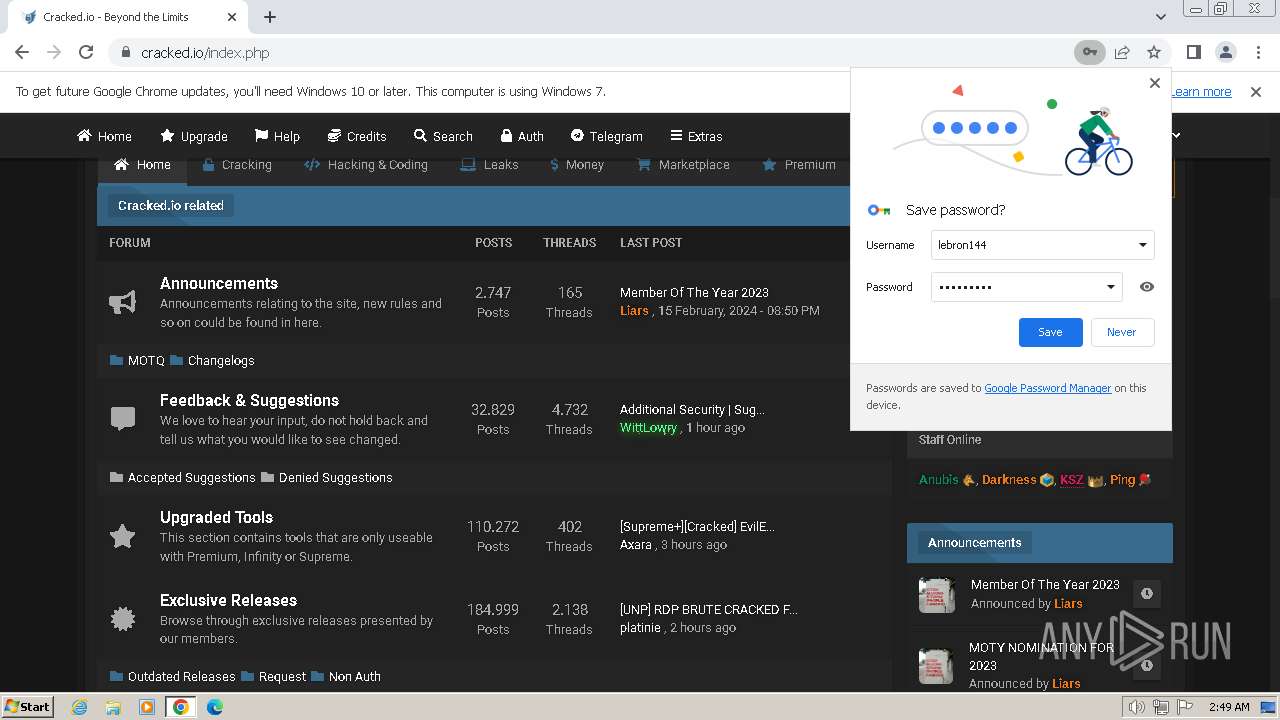Open Home in top navigation bar

click(x=104, y=136)
